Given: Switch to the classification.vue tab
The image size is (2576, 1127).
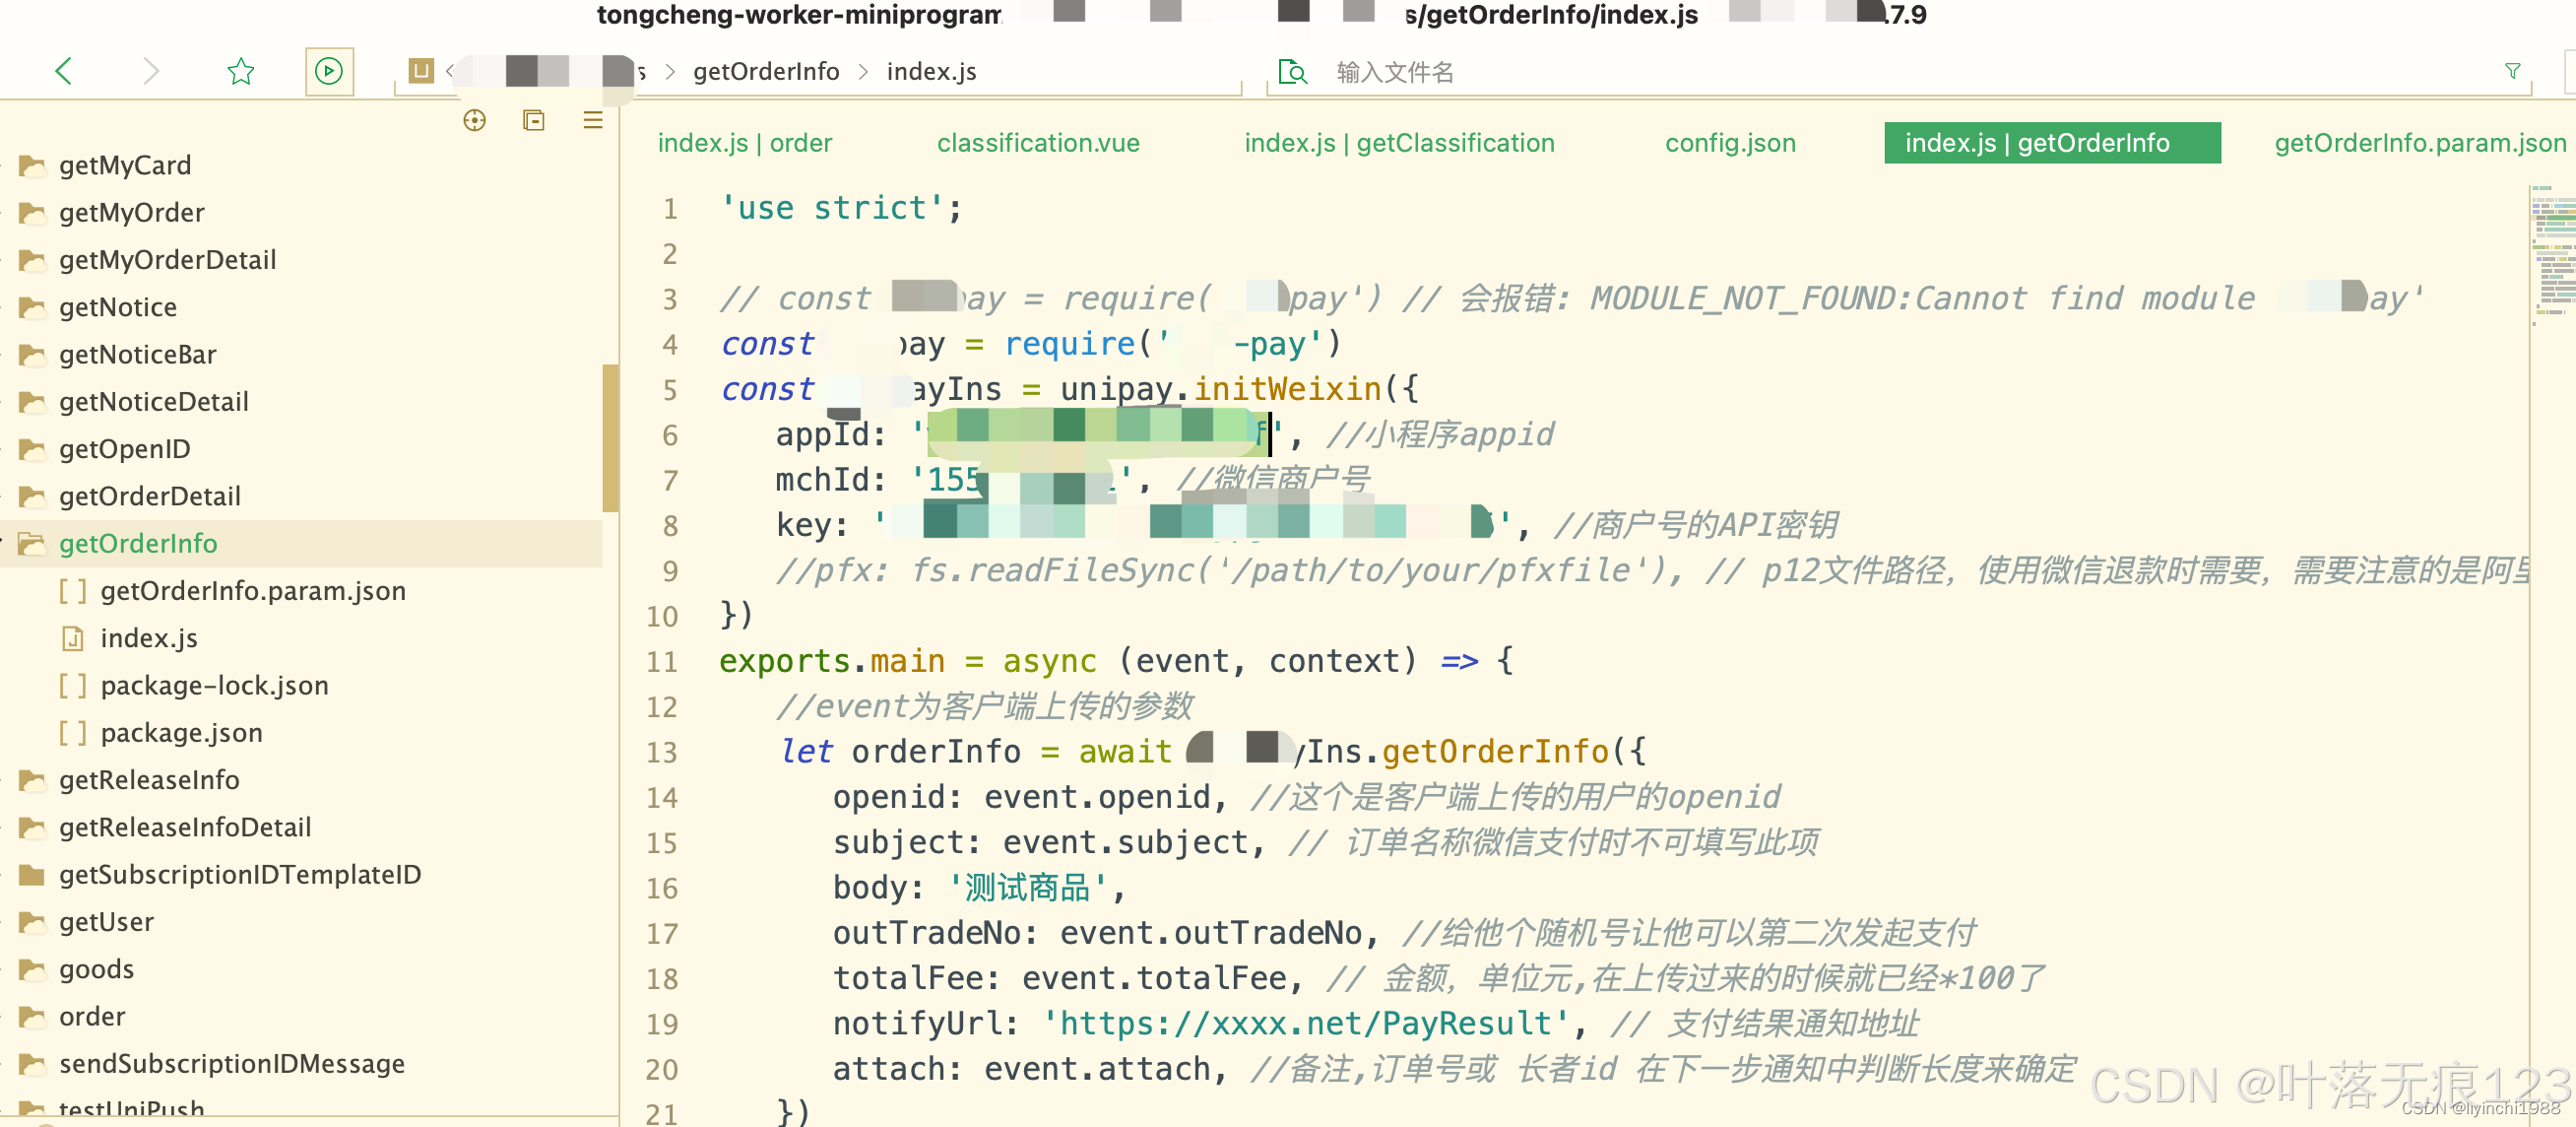Looking at the screenshot, I should [x=1037, y=143].
